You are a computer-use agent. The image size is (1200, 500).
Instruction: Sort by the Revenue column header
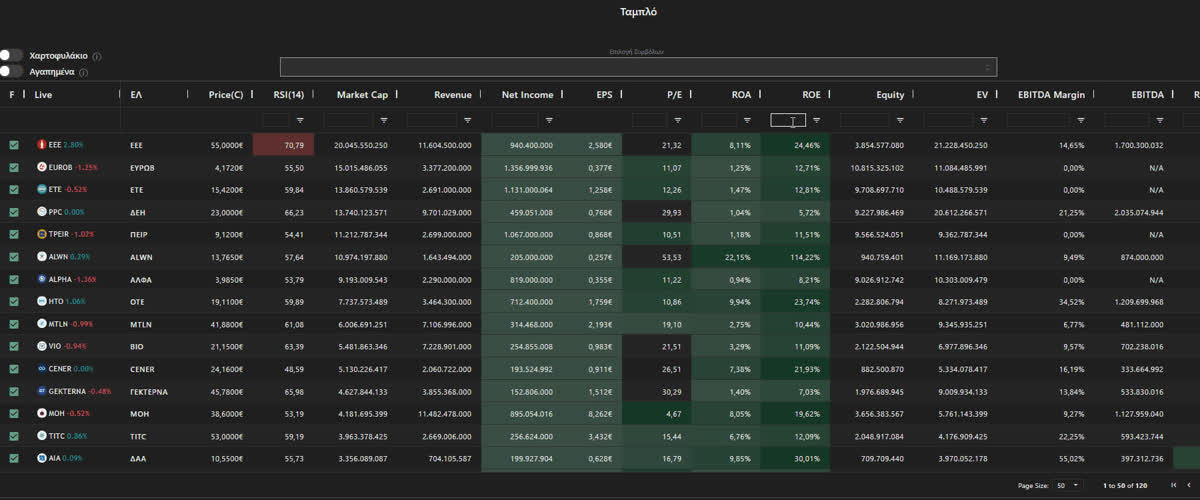(452, 95)
